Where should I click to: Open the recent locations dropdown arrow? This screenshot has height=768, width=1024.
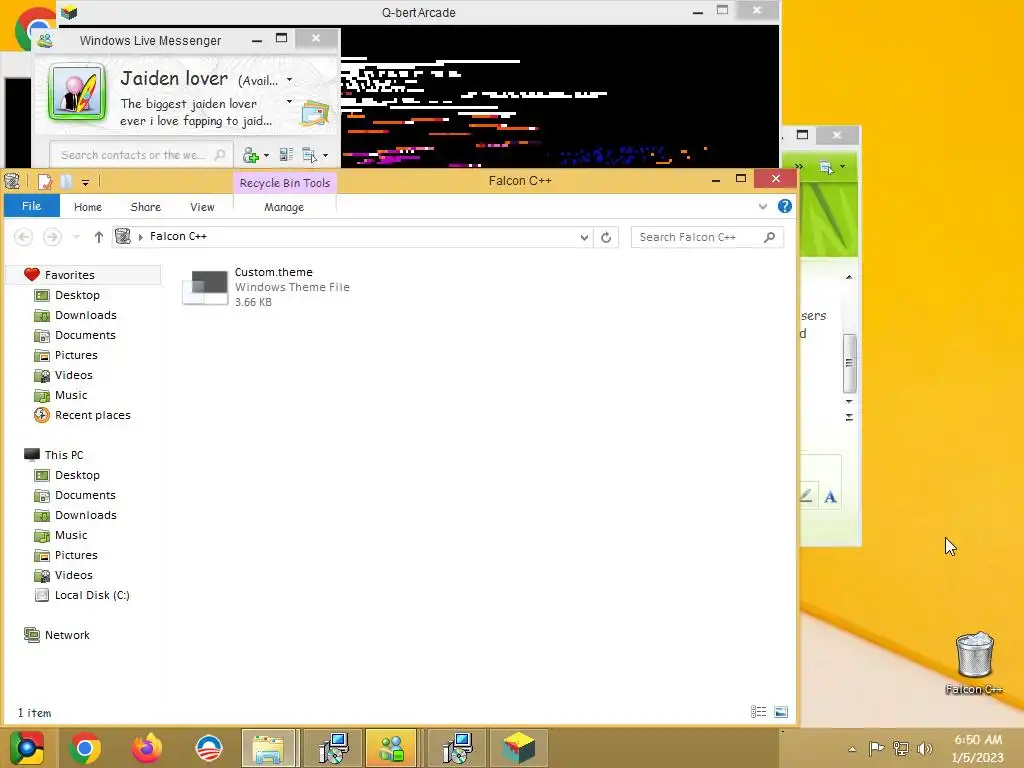76,237
